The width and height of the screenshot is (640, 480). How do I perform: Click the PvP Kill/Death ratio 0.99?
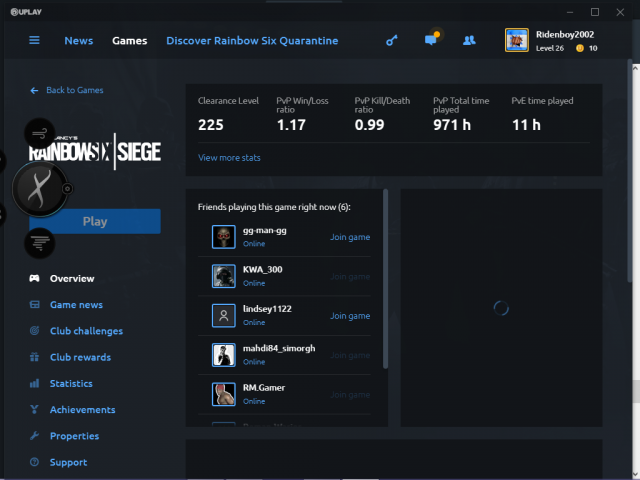pos(369,124)
